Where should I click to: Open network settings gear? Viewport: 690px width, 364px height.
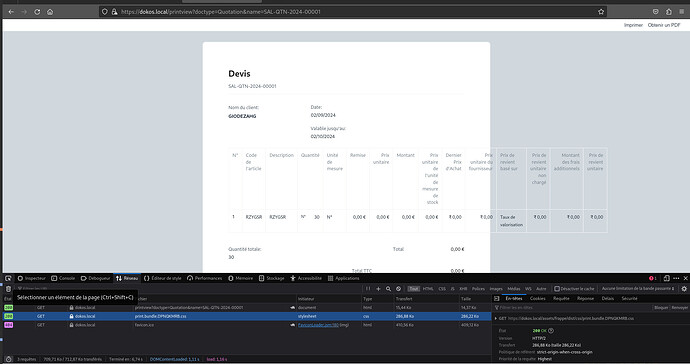pyautogui.click(x=684, y=289)
